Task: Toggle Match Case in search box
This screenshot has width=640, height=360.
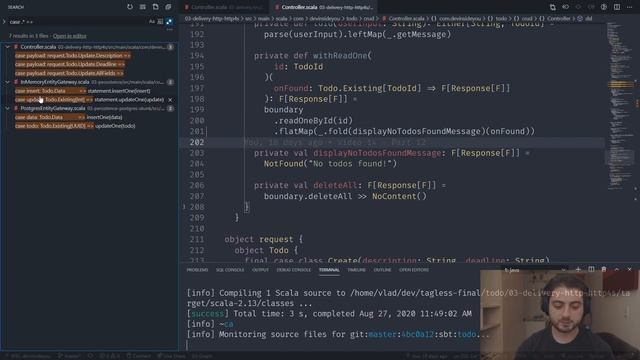Action: 152,22
